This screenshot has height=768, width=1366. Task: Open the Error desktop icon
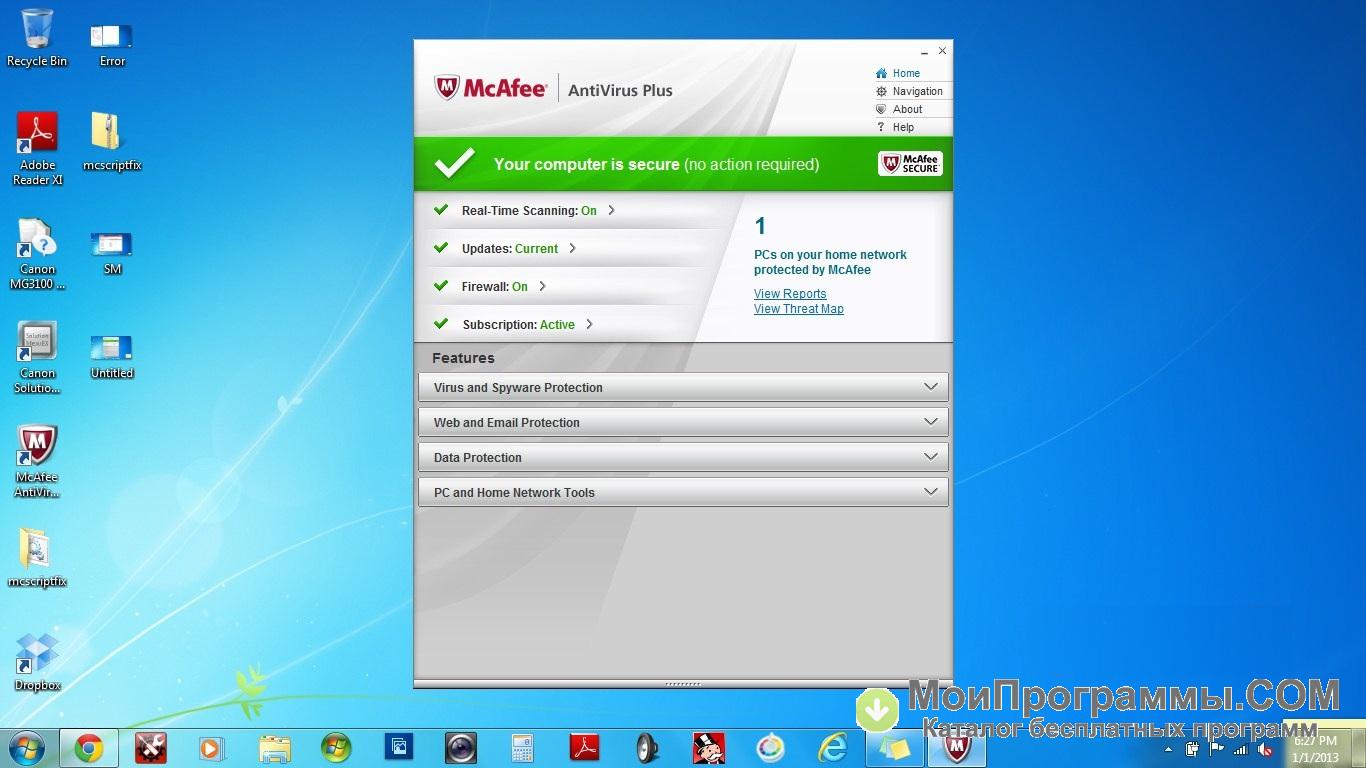click(x=112, y=43)
